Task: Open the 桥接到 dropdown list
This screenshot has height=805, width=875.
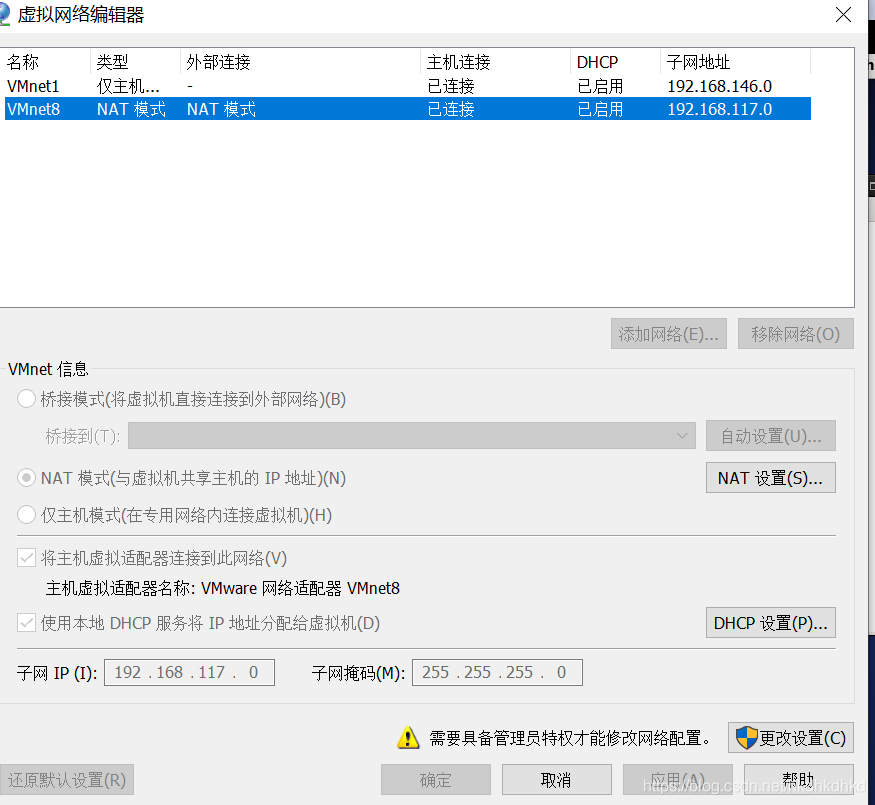Action: [x=412, y=436]
